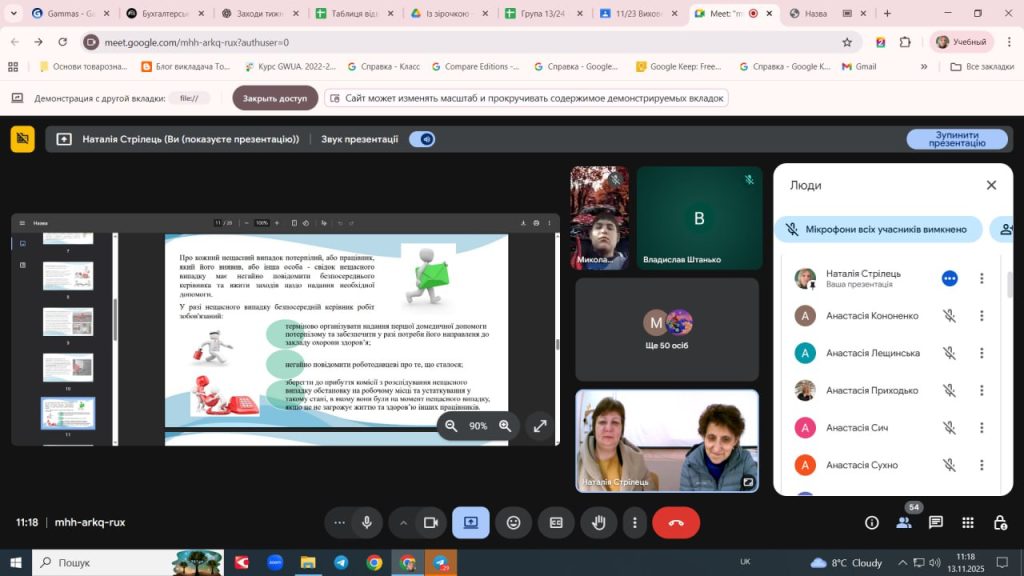Open the host controls lock icon
The height and width of the screenshot is (576, 1024).
(1000, 522)
